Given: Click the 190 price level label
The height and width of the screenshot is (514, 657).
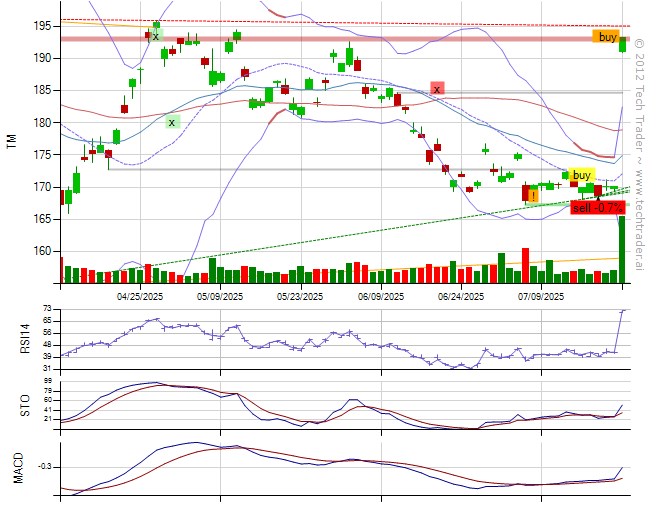Looking at the screenshot, I should click(x=42, y=58).
